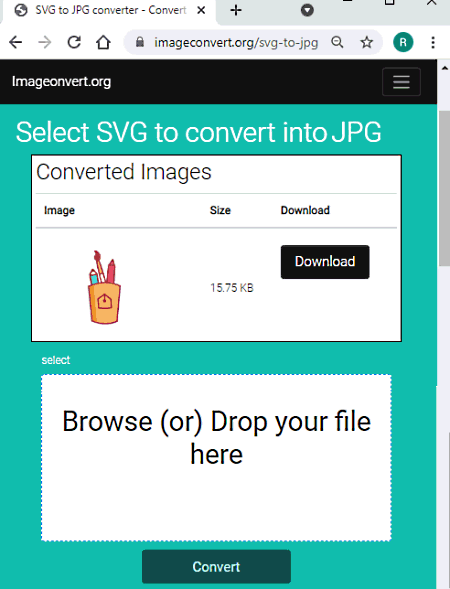Screen dimensions: 450x589
Task: Open the green R profile avatar
Action: point(403,42)
